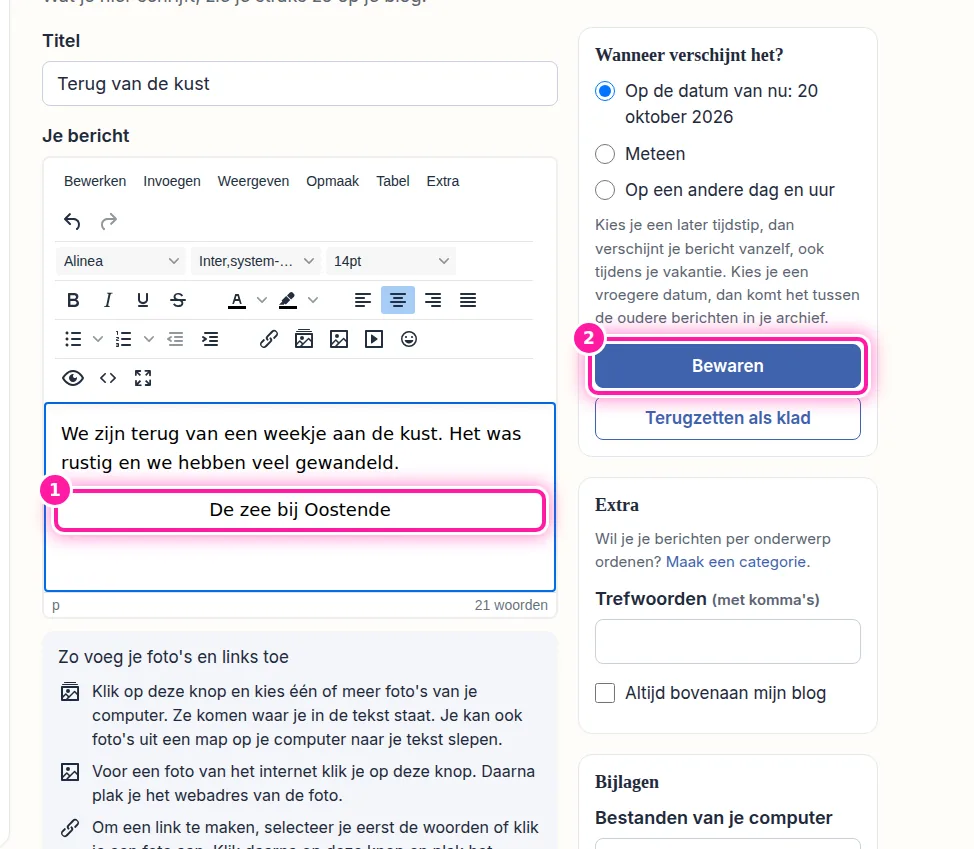Insert a media video
Screen dimensions: 974x849
coord(373,339)
